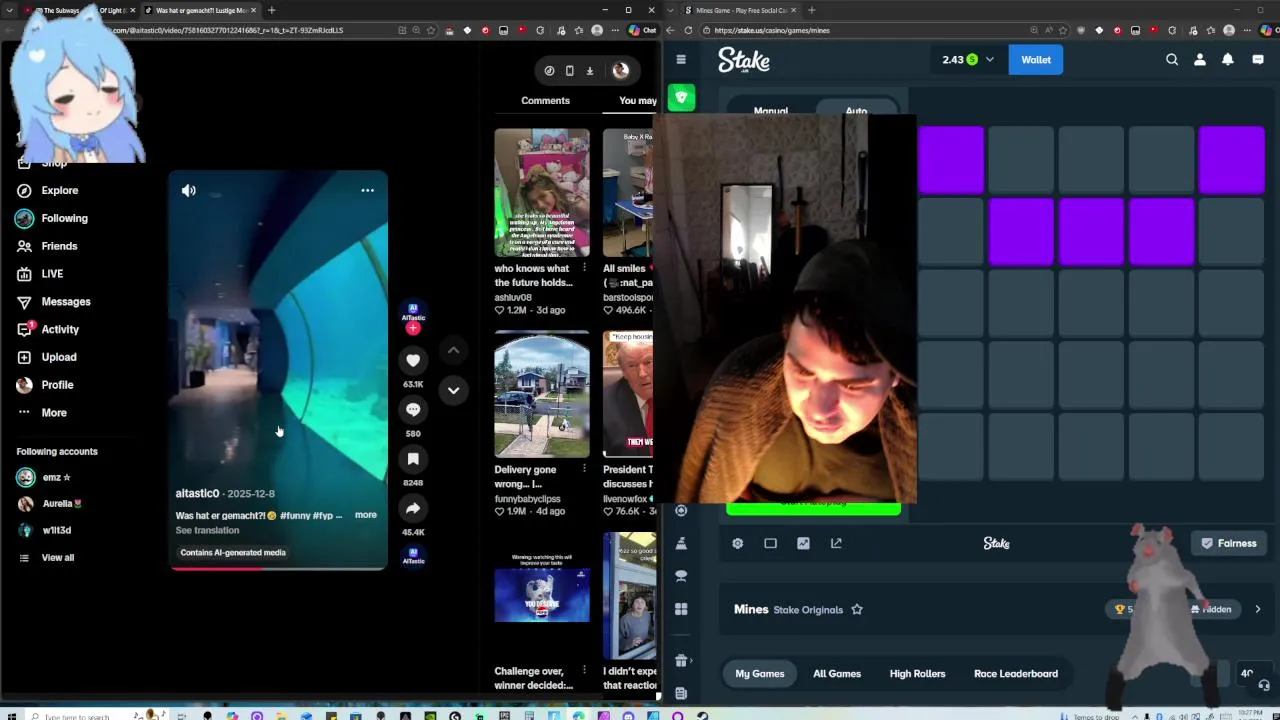Open Mines game settings gear
The width and height of the screenshot is (1280, 720).
[738, 543]
